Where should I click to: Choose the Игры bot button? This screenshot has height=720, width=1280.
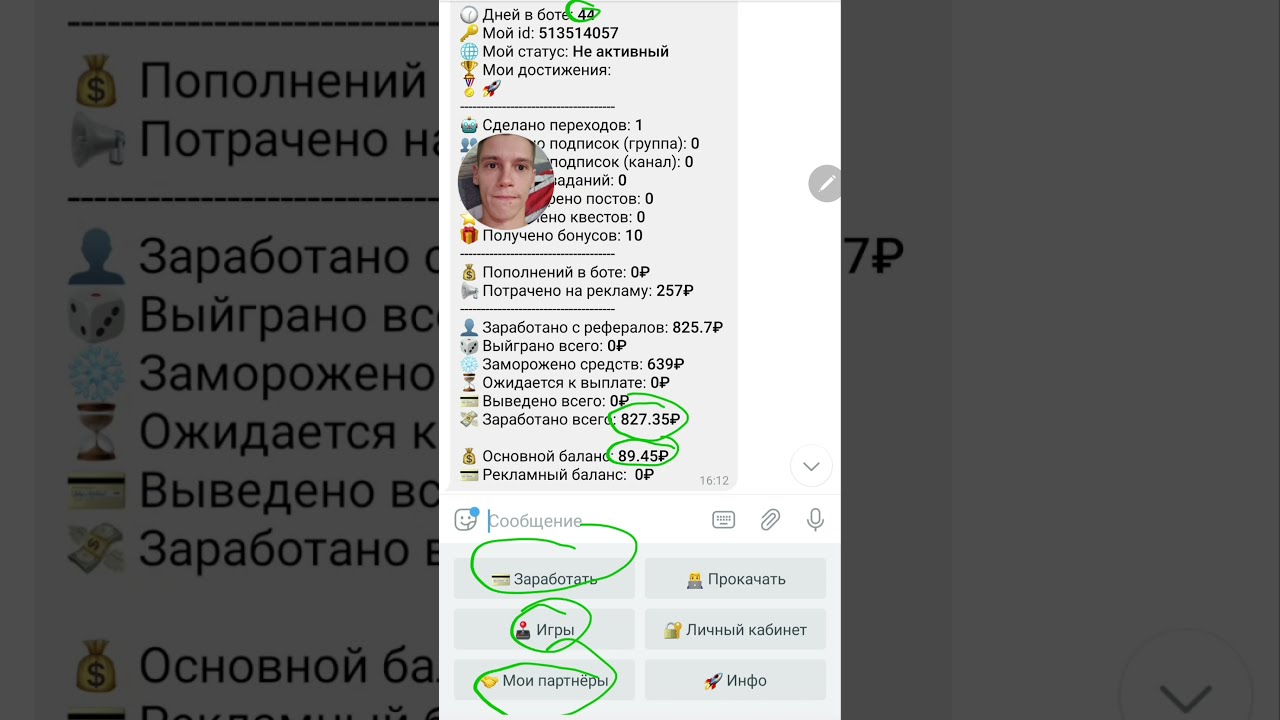pyautogui.click(x=544, y=630)
